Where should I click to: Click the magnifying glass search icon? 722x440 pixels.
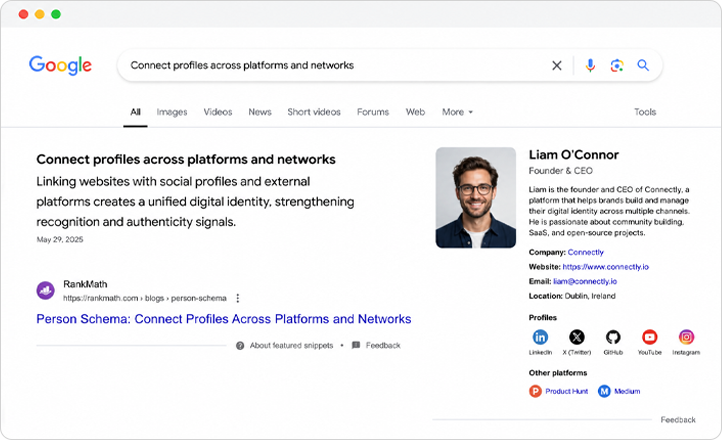click(x=643, y=65)
